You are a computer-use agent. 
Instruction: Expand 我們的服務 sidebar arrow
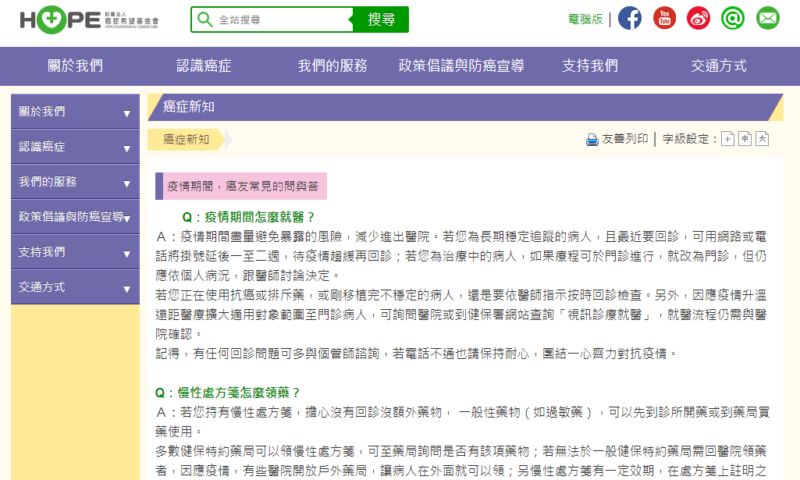126,183
